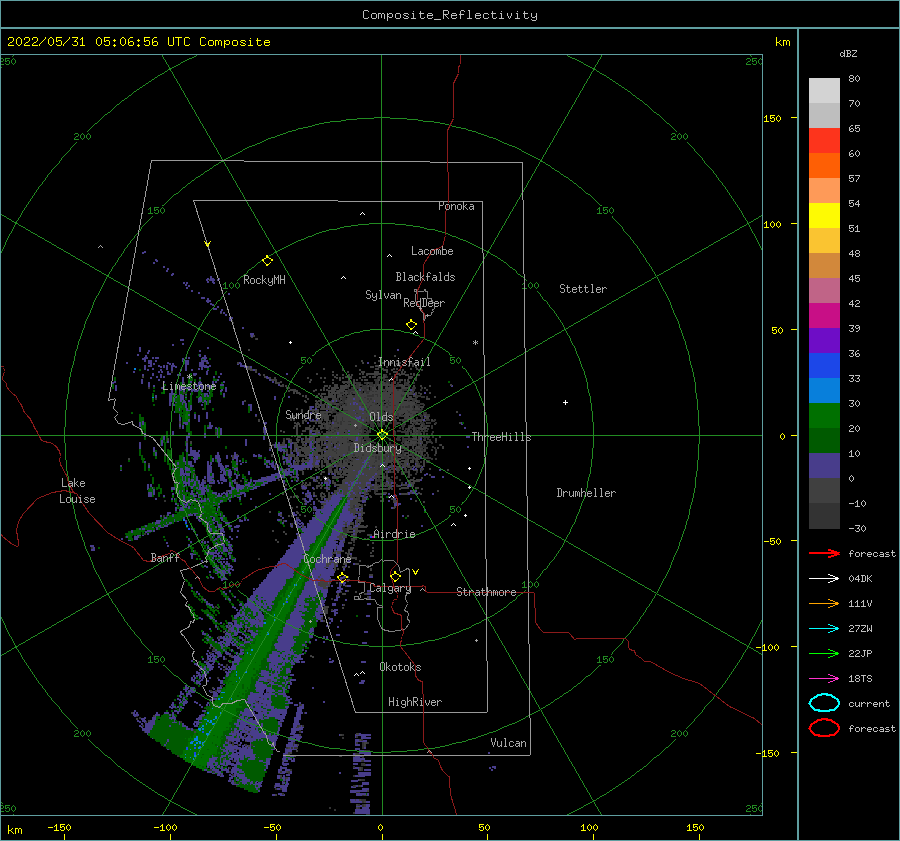Click the white plus marker below Stettler
This screenshot has width=900, height=841.
(565, 402)
